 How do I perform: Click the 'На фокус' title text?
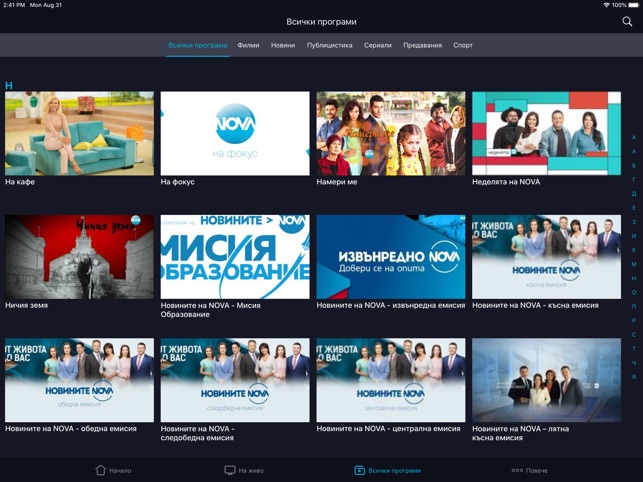coord(177,182)
